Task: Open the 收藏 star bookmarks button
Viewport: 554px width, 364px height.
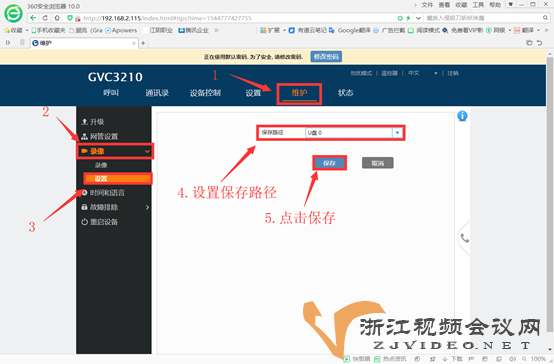Action: 13,30
